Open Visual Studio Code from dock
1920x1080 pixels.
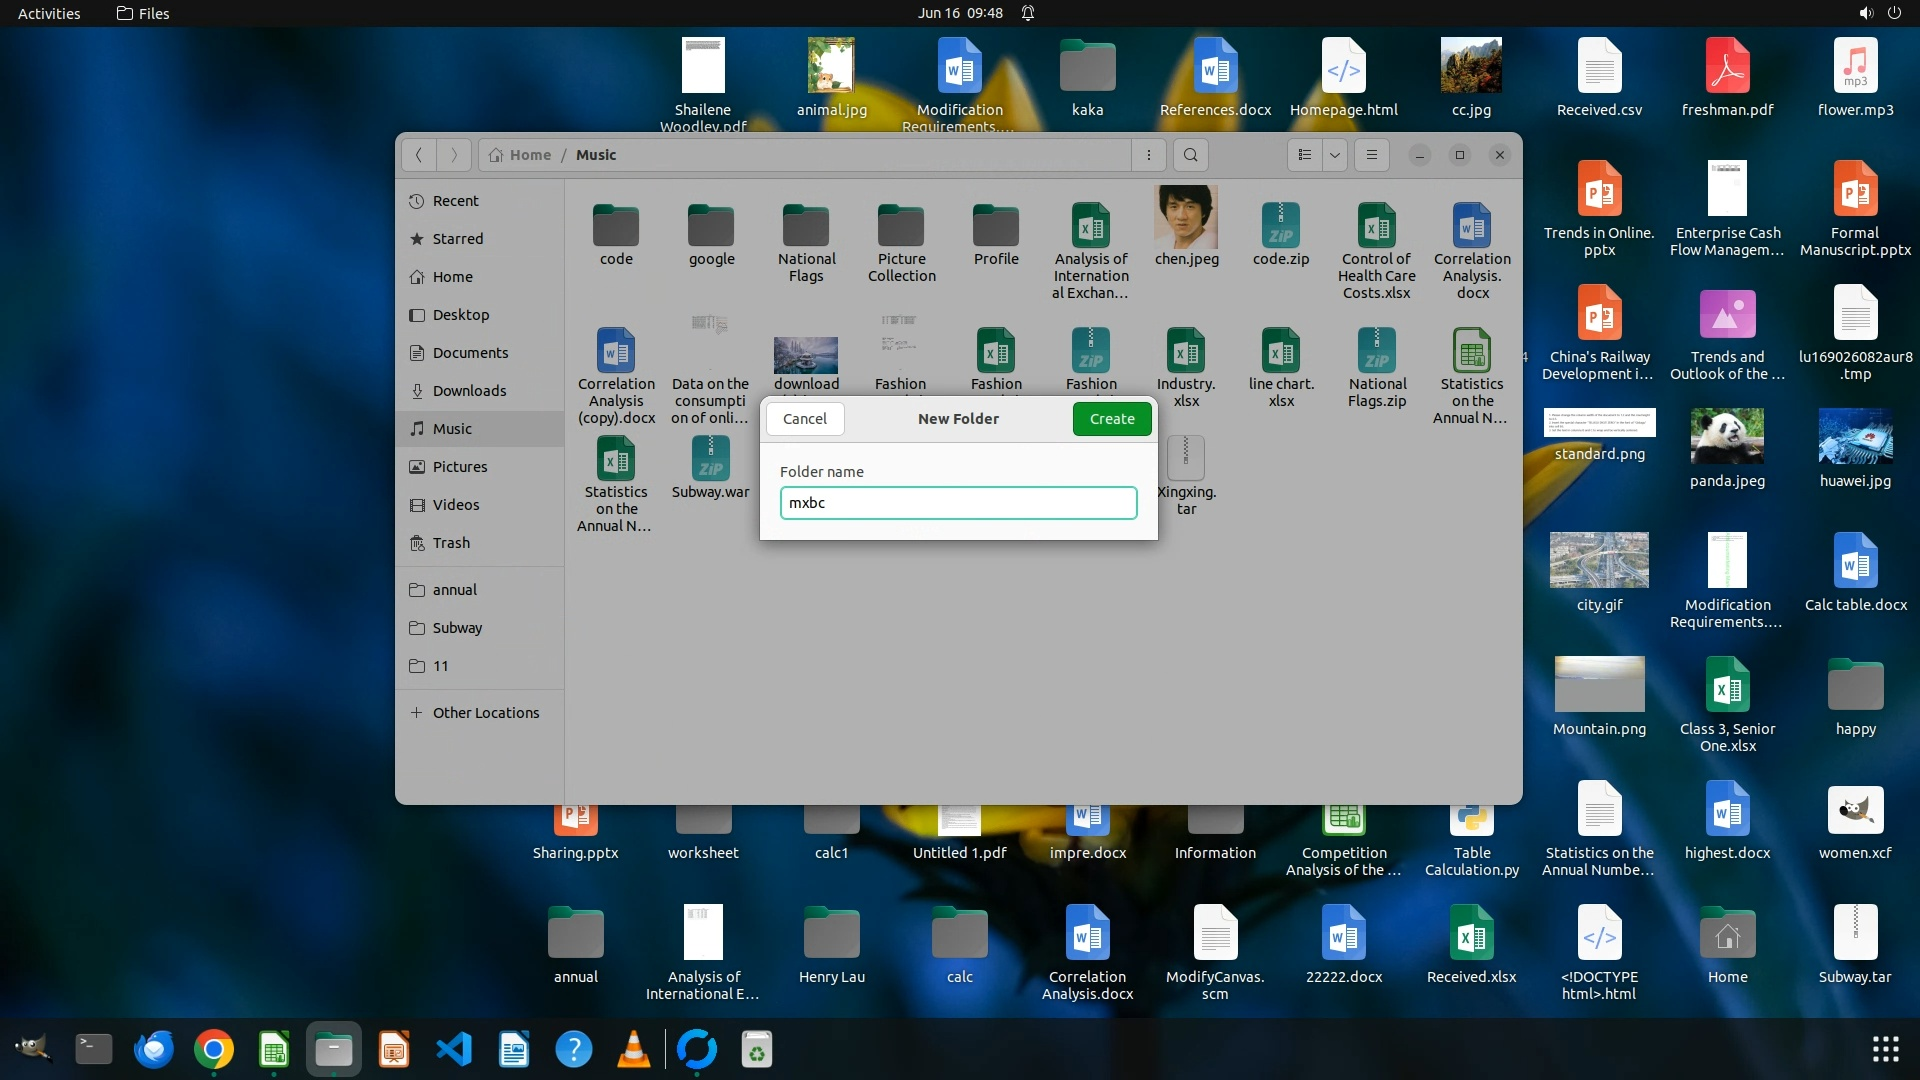(x=453, y=1050)
